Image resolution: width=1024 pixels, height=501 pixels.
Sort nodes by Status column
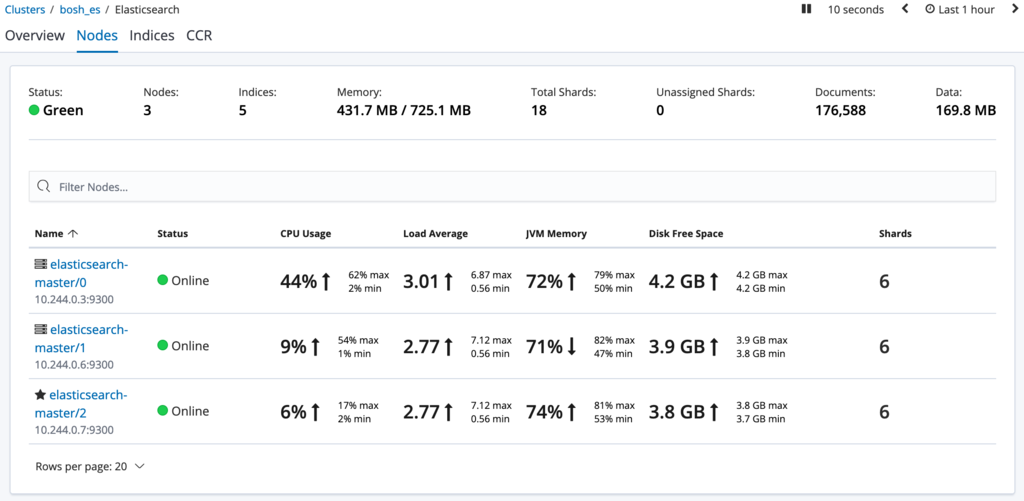(172, 233)
